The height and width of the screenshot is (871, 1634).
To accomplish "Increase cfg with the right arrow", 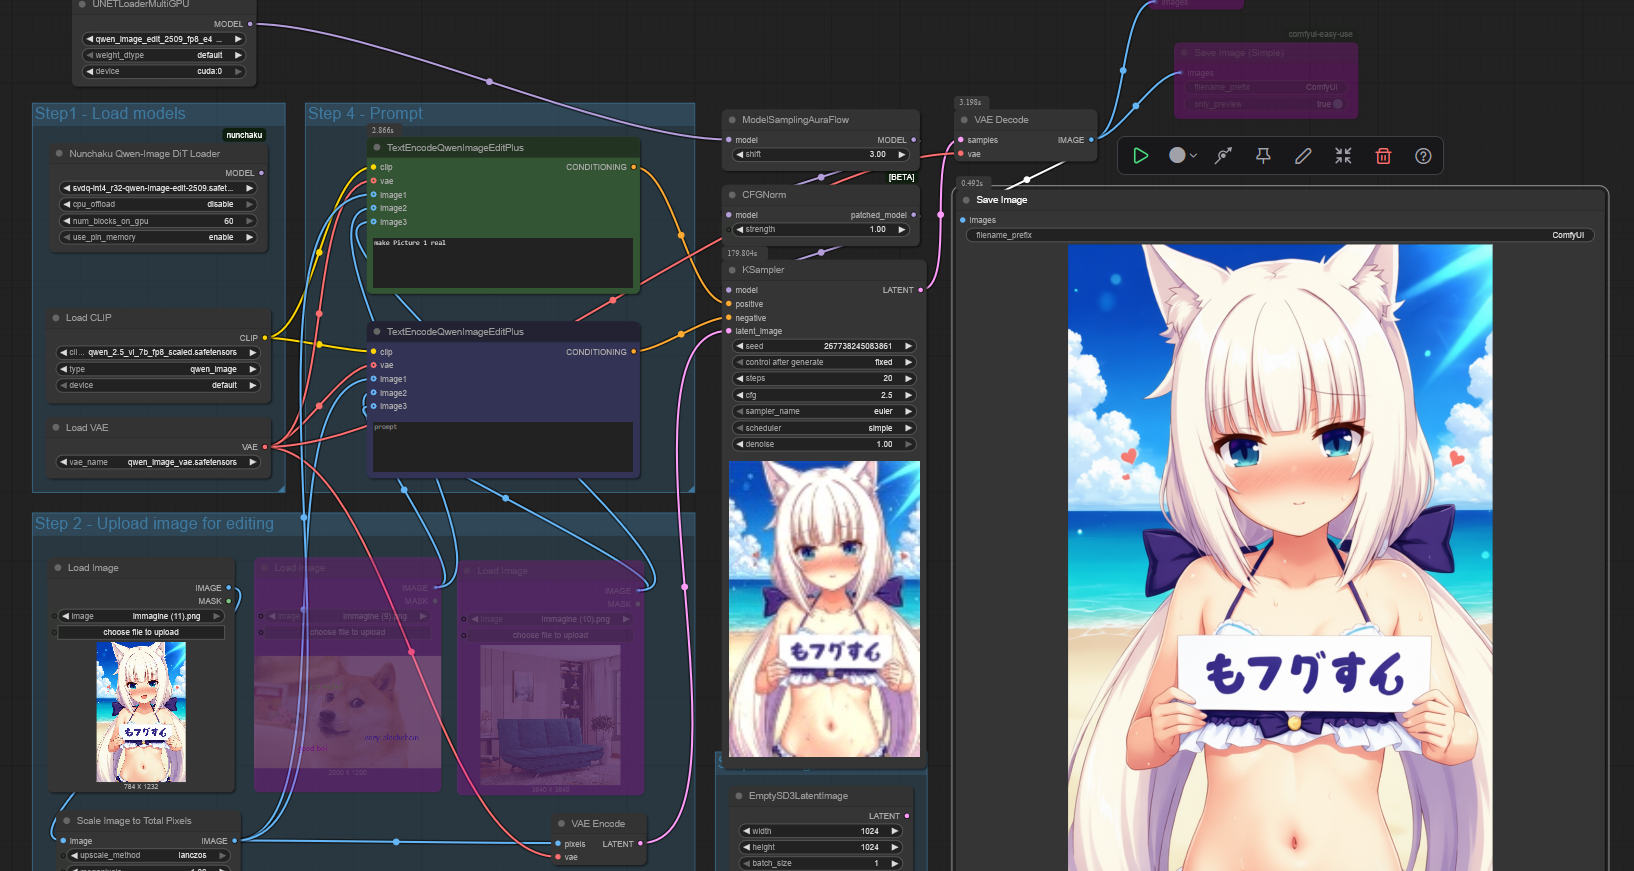I will [908, 395].
